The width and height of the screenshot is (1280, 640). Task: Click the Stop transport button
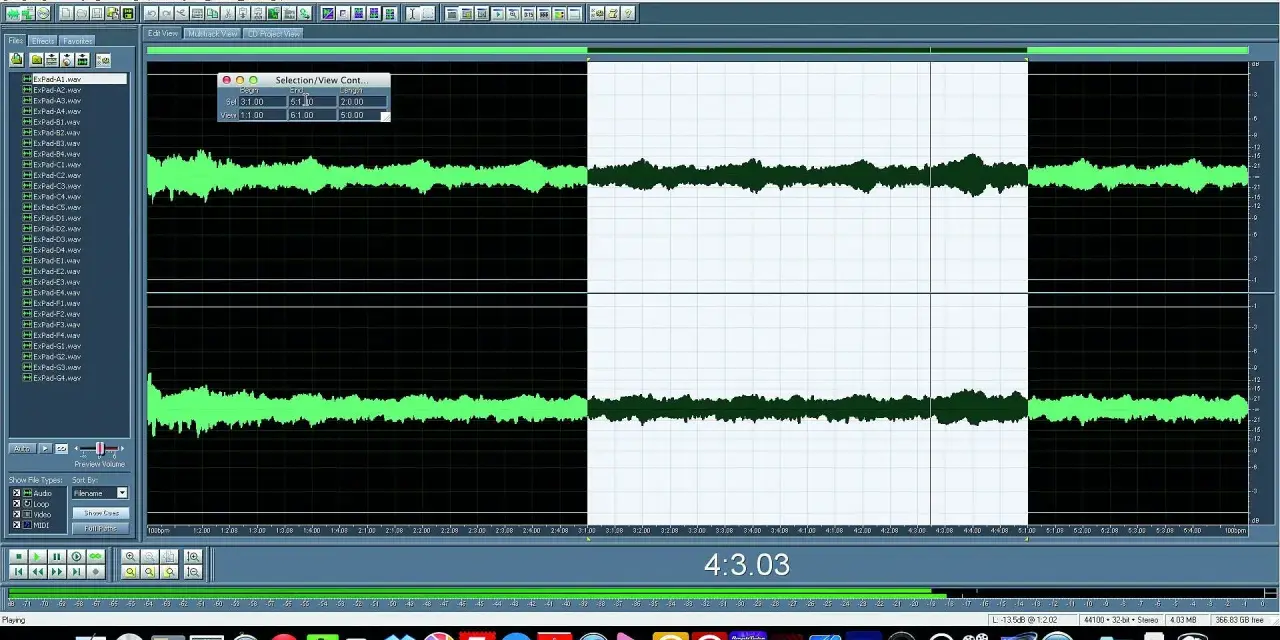tap(18, 557)
